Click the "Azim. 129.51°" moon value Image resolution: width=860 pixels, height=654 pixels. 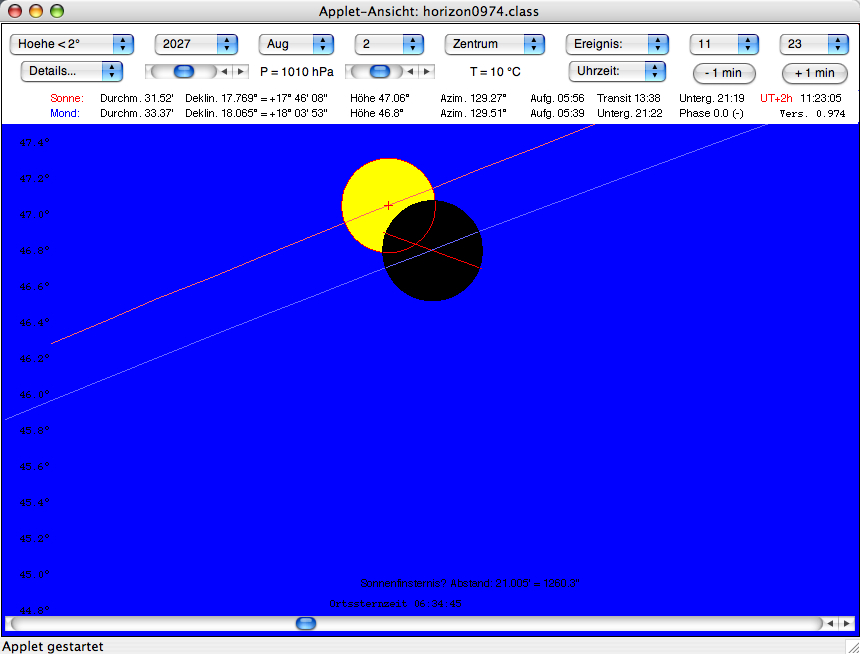[473, 113]
